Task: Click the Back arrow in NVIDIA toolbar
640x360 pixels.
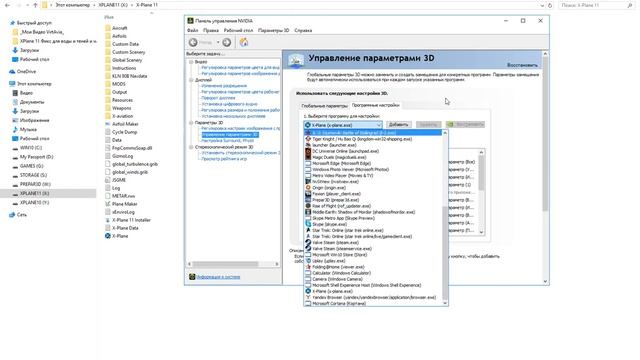Action: tap(193, 42)
